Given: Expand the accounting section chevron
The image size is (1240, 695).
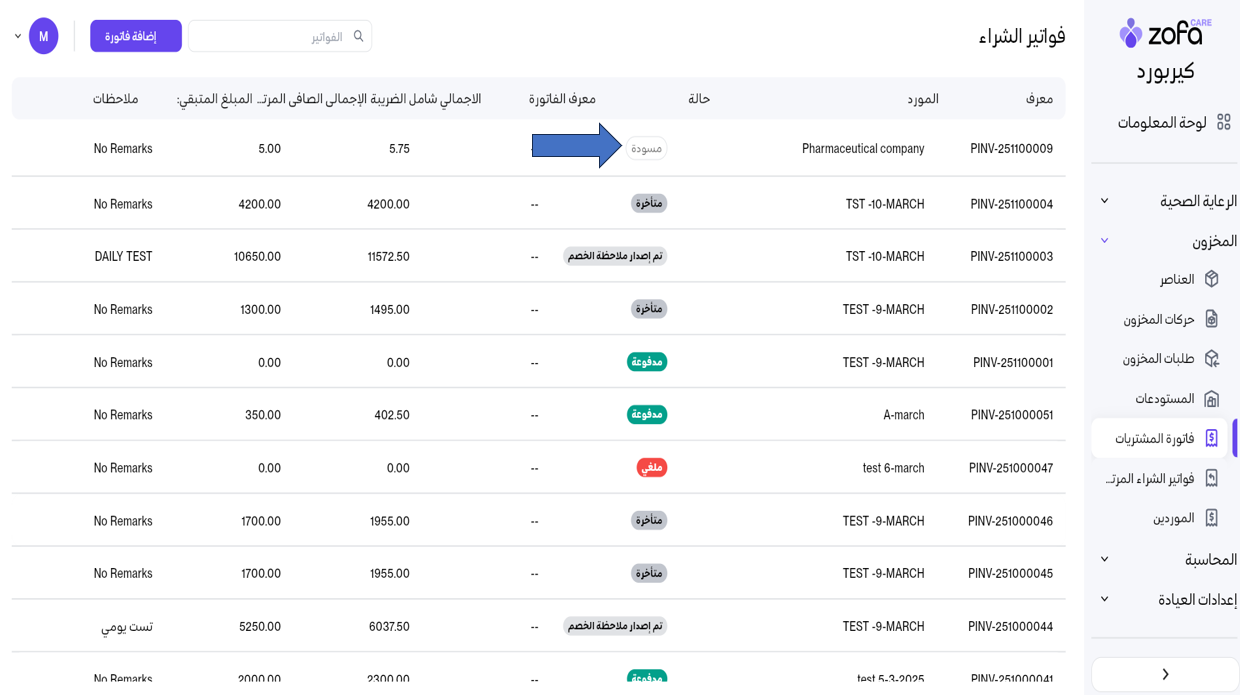Looking at the screenshot, I should [1104, 559].
